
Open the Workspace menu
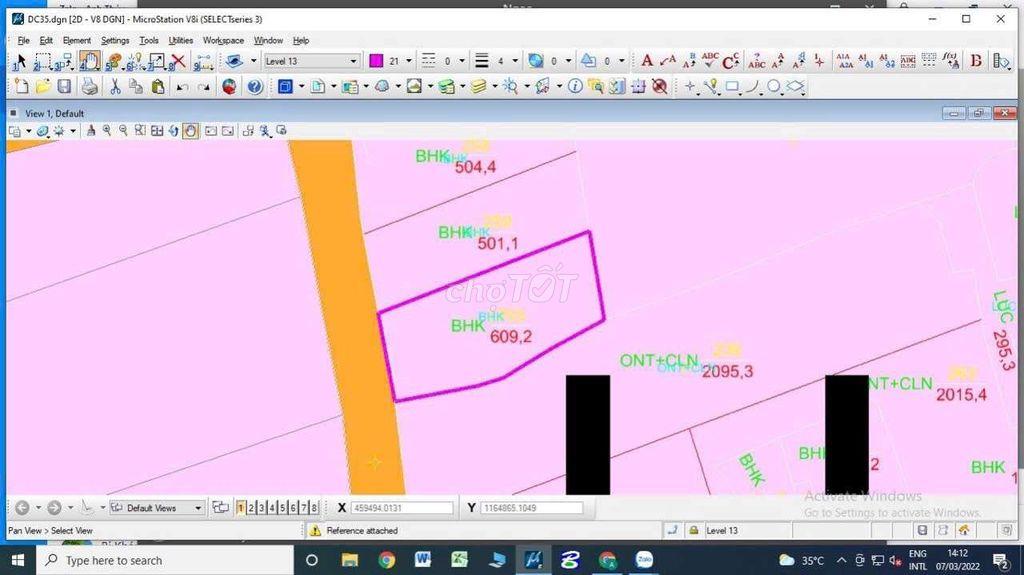tap(223, 41)
